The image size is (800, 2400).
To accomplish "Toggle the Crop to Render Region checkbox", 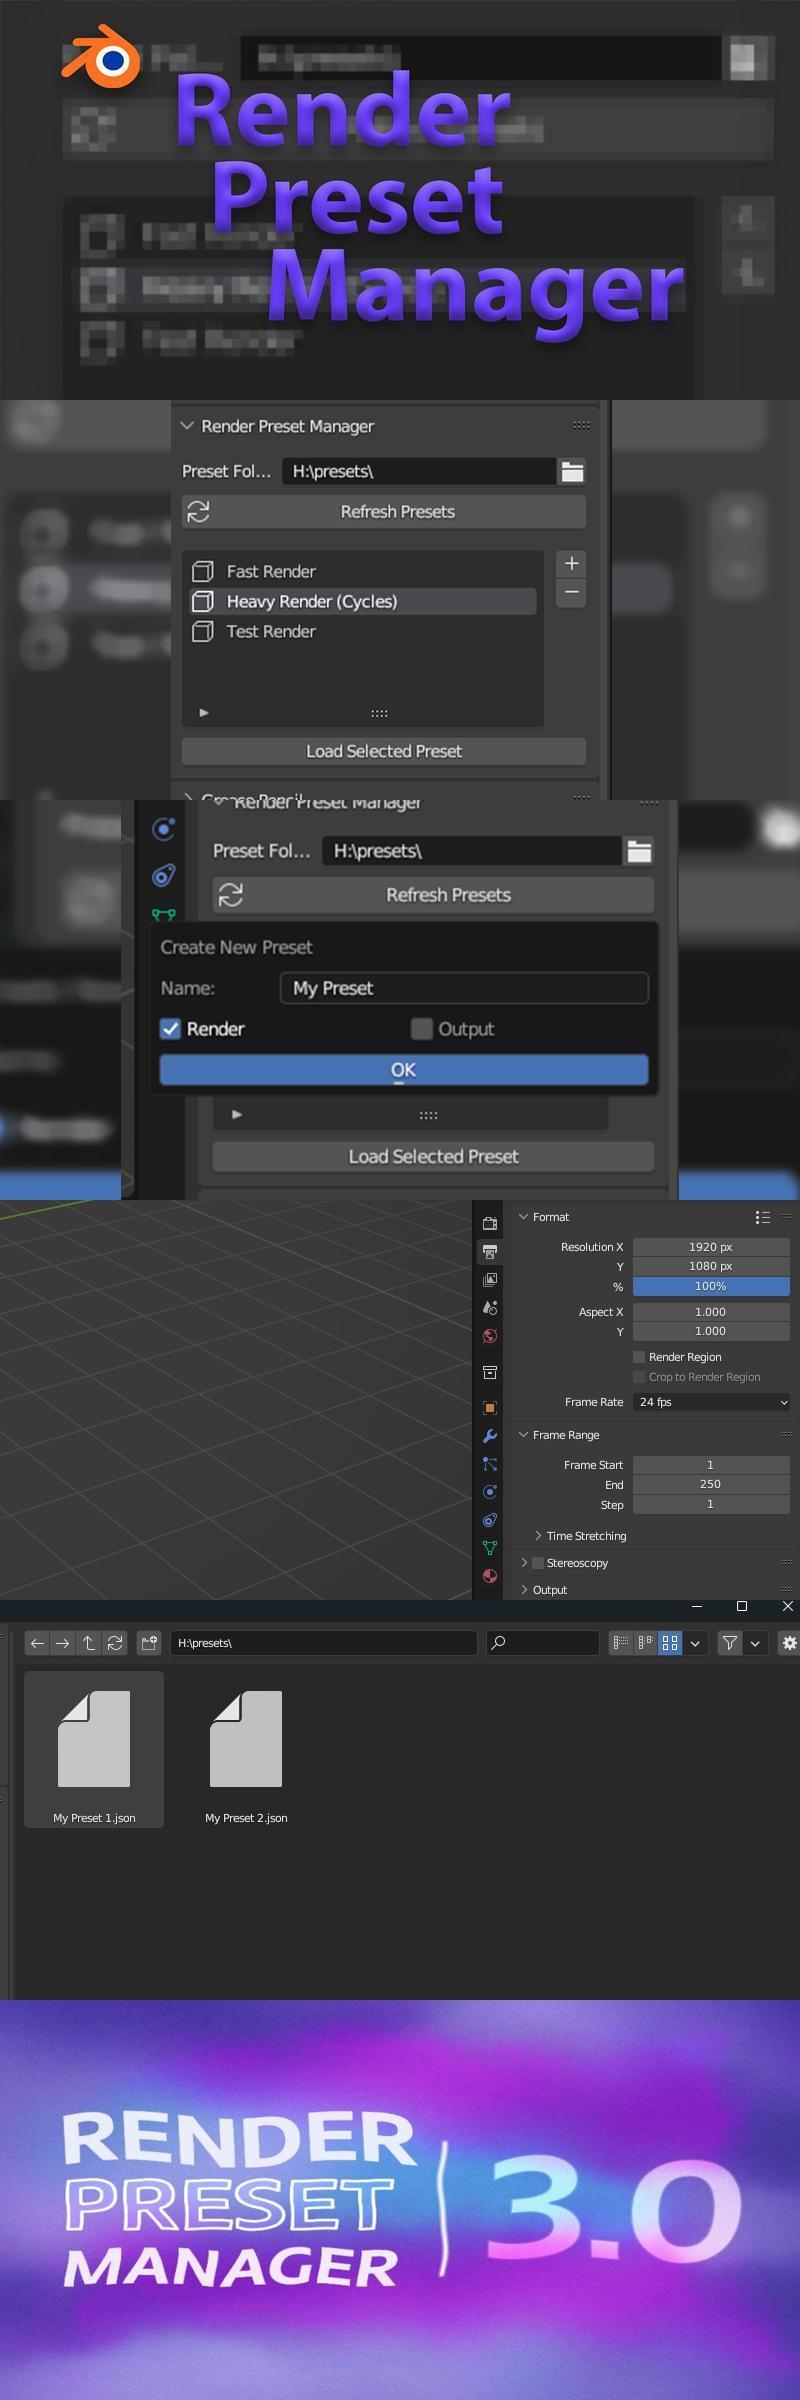I will (639, 1377).
